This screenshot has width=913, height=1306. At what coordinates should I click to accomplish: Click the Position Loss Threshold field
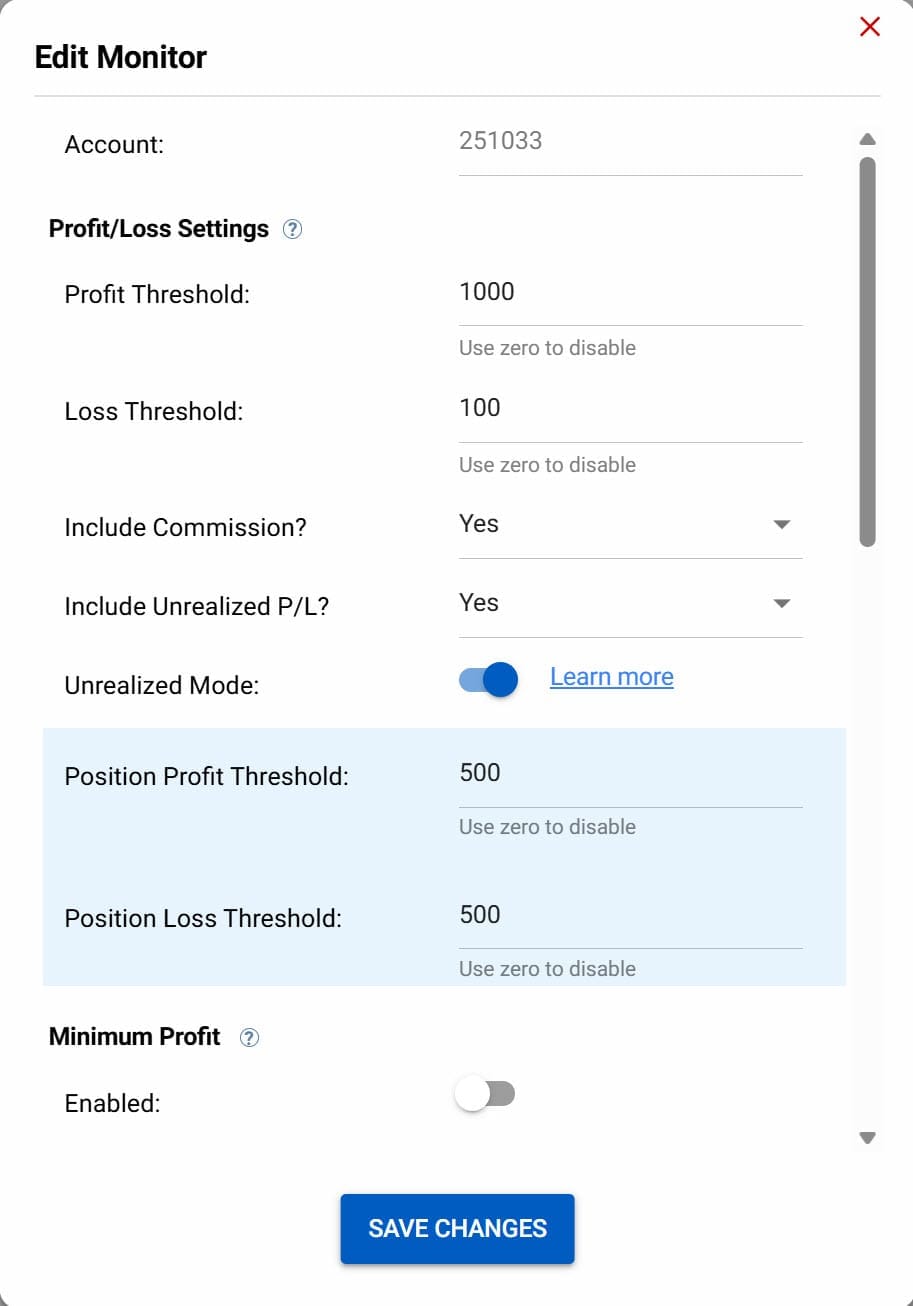click(630, 916)
